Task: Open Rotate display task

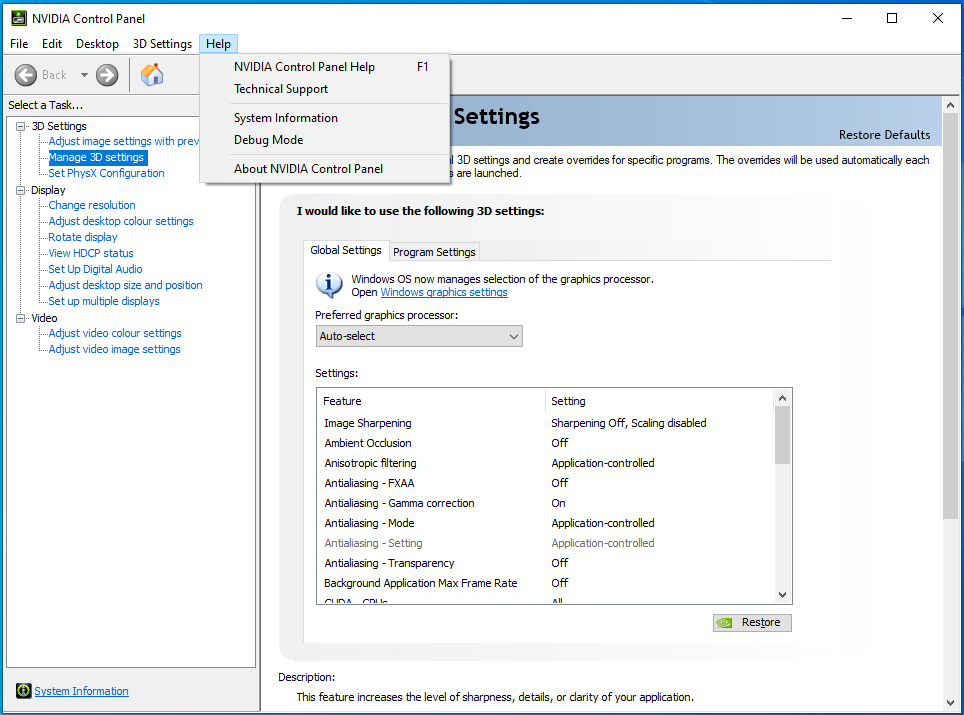Action: click(x=83, y=237)
